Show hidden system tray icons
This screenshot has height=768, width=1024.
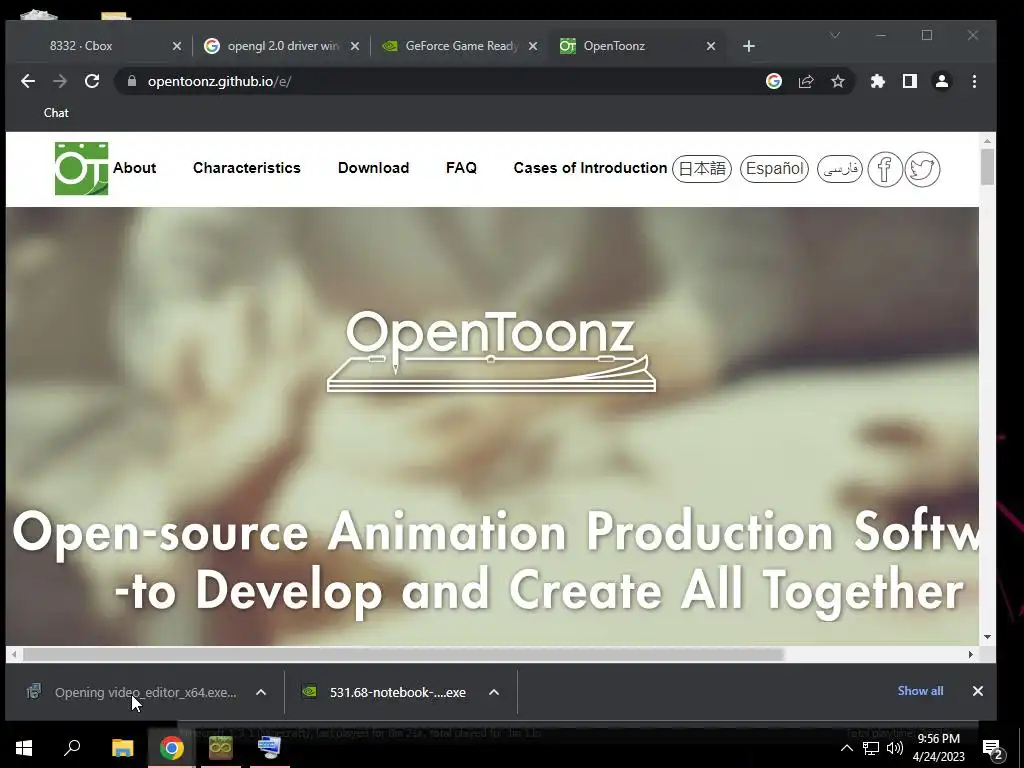(846, 748)
